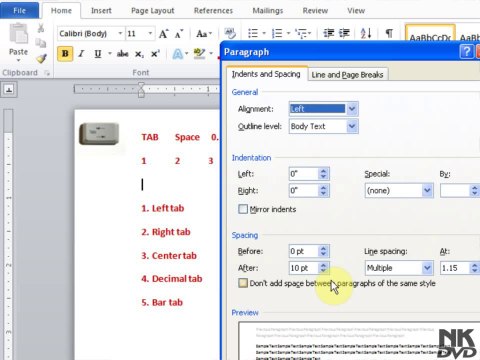Open Highlight color dropdown arrow
Viewport: 480px width, 360px height.
211,54
